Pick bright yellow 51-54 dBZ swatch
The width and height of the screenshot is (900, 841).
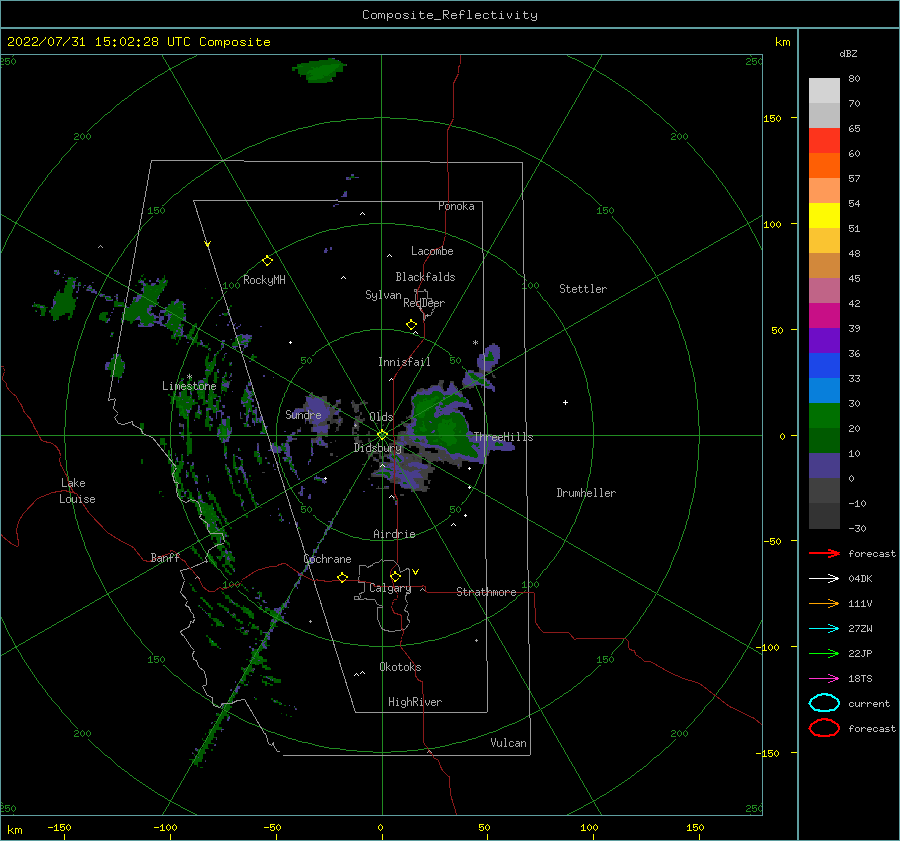click(x=824, y=215)
